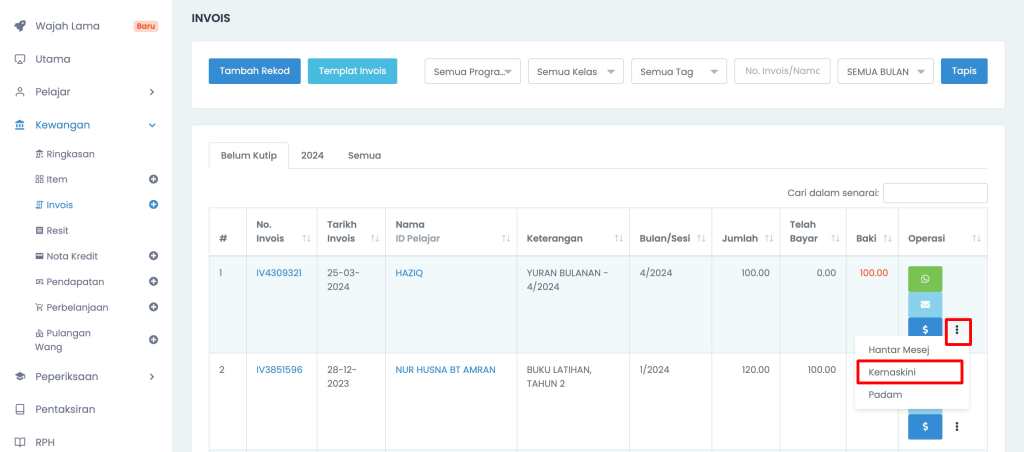Click the monitor icon beside Utama
Image resolution: width=1024 pixels, height=452 pixels.
tap(20, 59)
